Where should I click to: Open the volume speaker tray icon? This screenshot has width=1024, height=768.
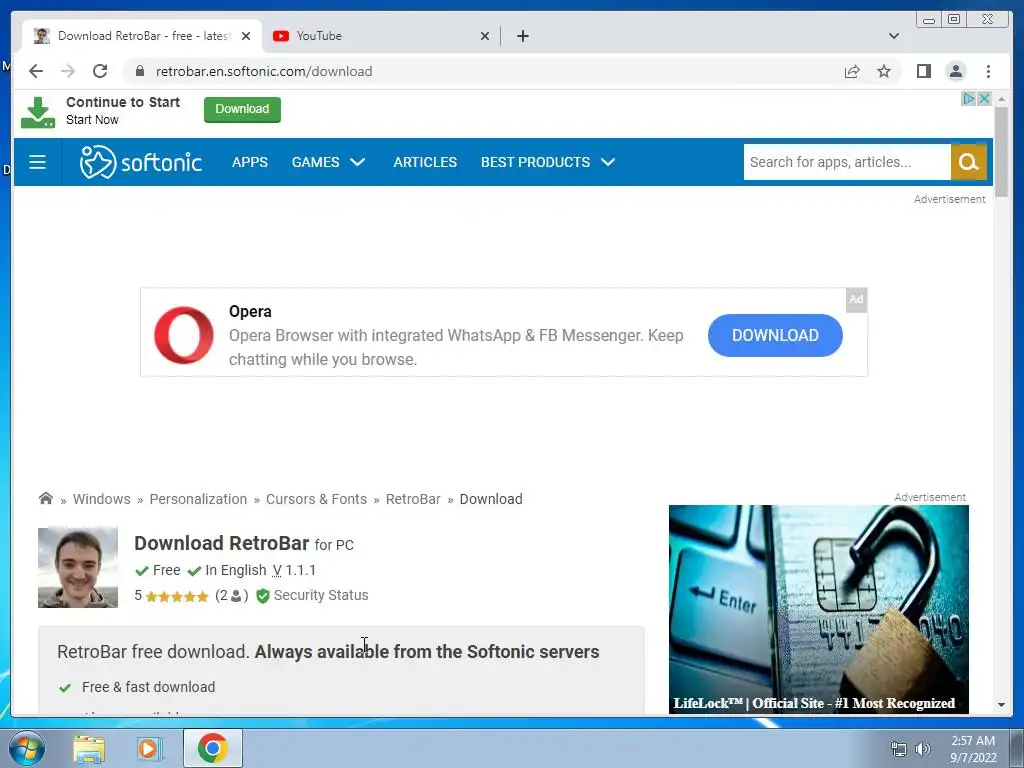[922, 749]
